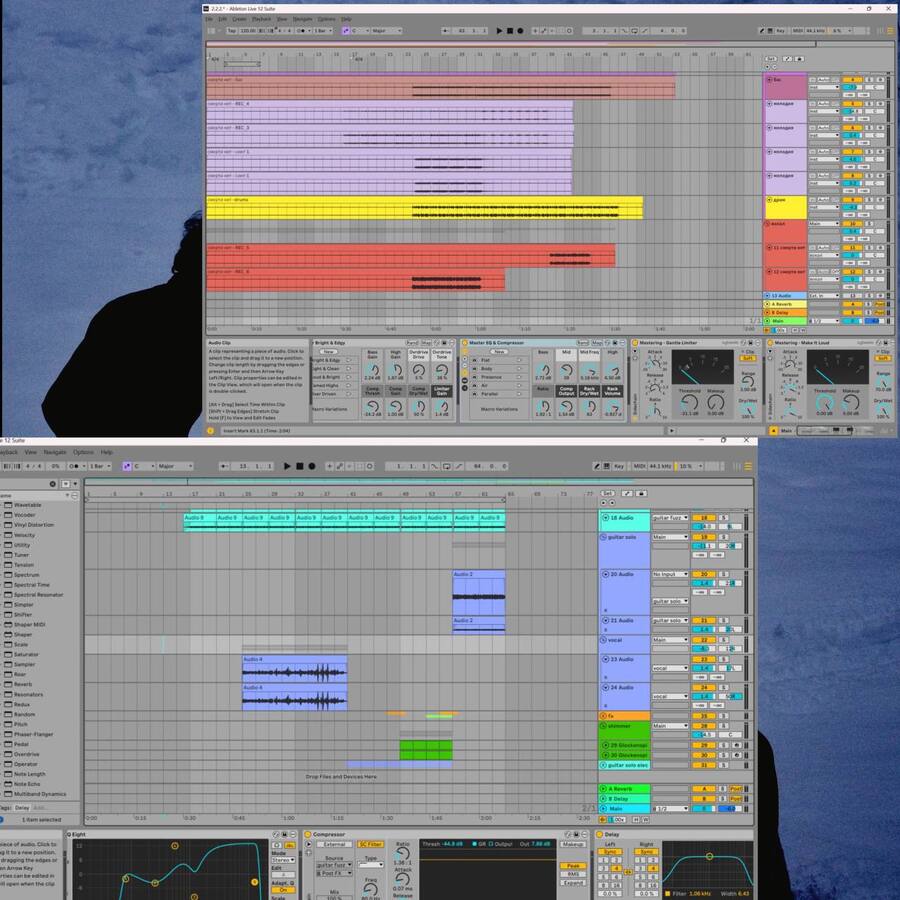
Task: Toggle Draw Mode pencil in upper window
Action: coord(762,31)
